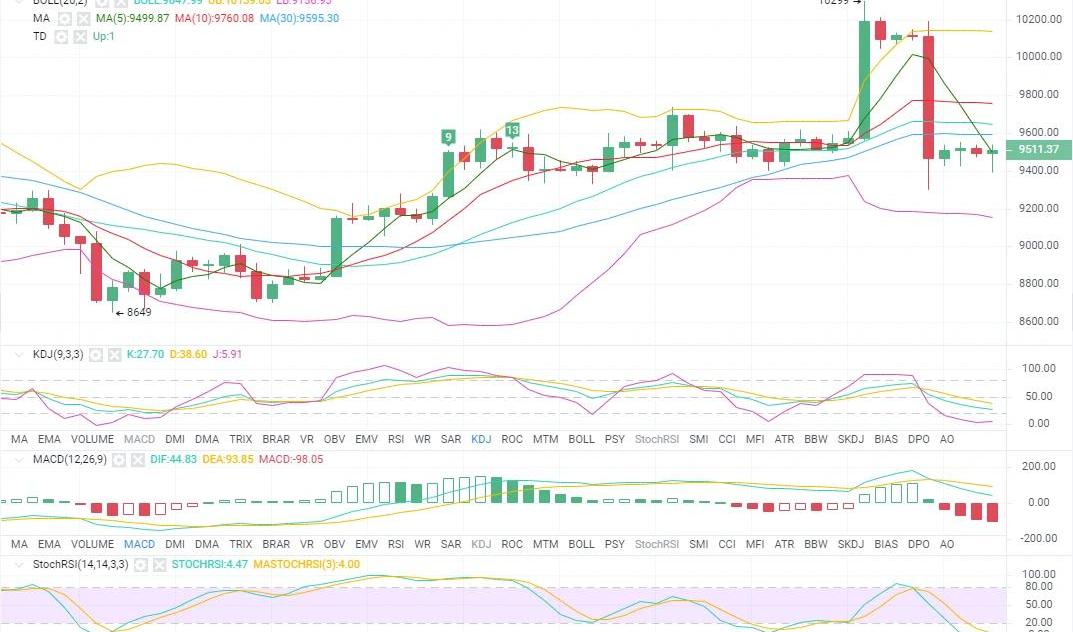The image size is (1073, 632).
Task: Choose BOLL in the KDJ panel tabs
Action: pyautogui.click(x=581, y=439)
